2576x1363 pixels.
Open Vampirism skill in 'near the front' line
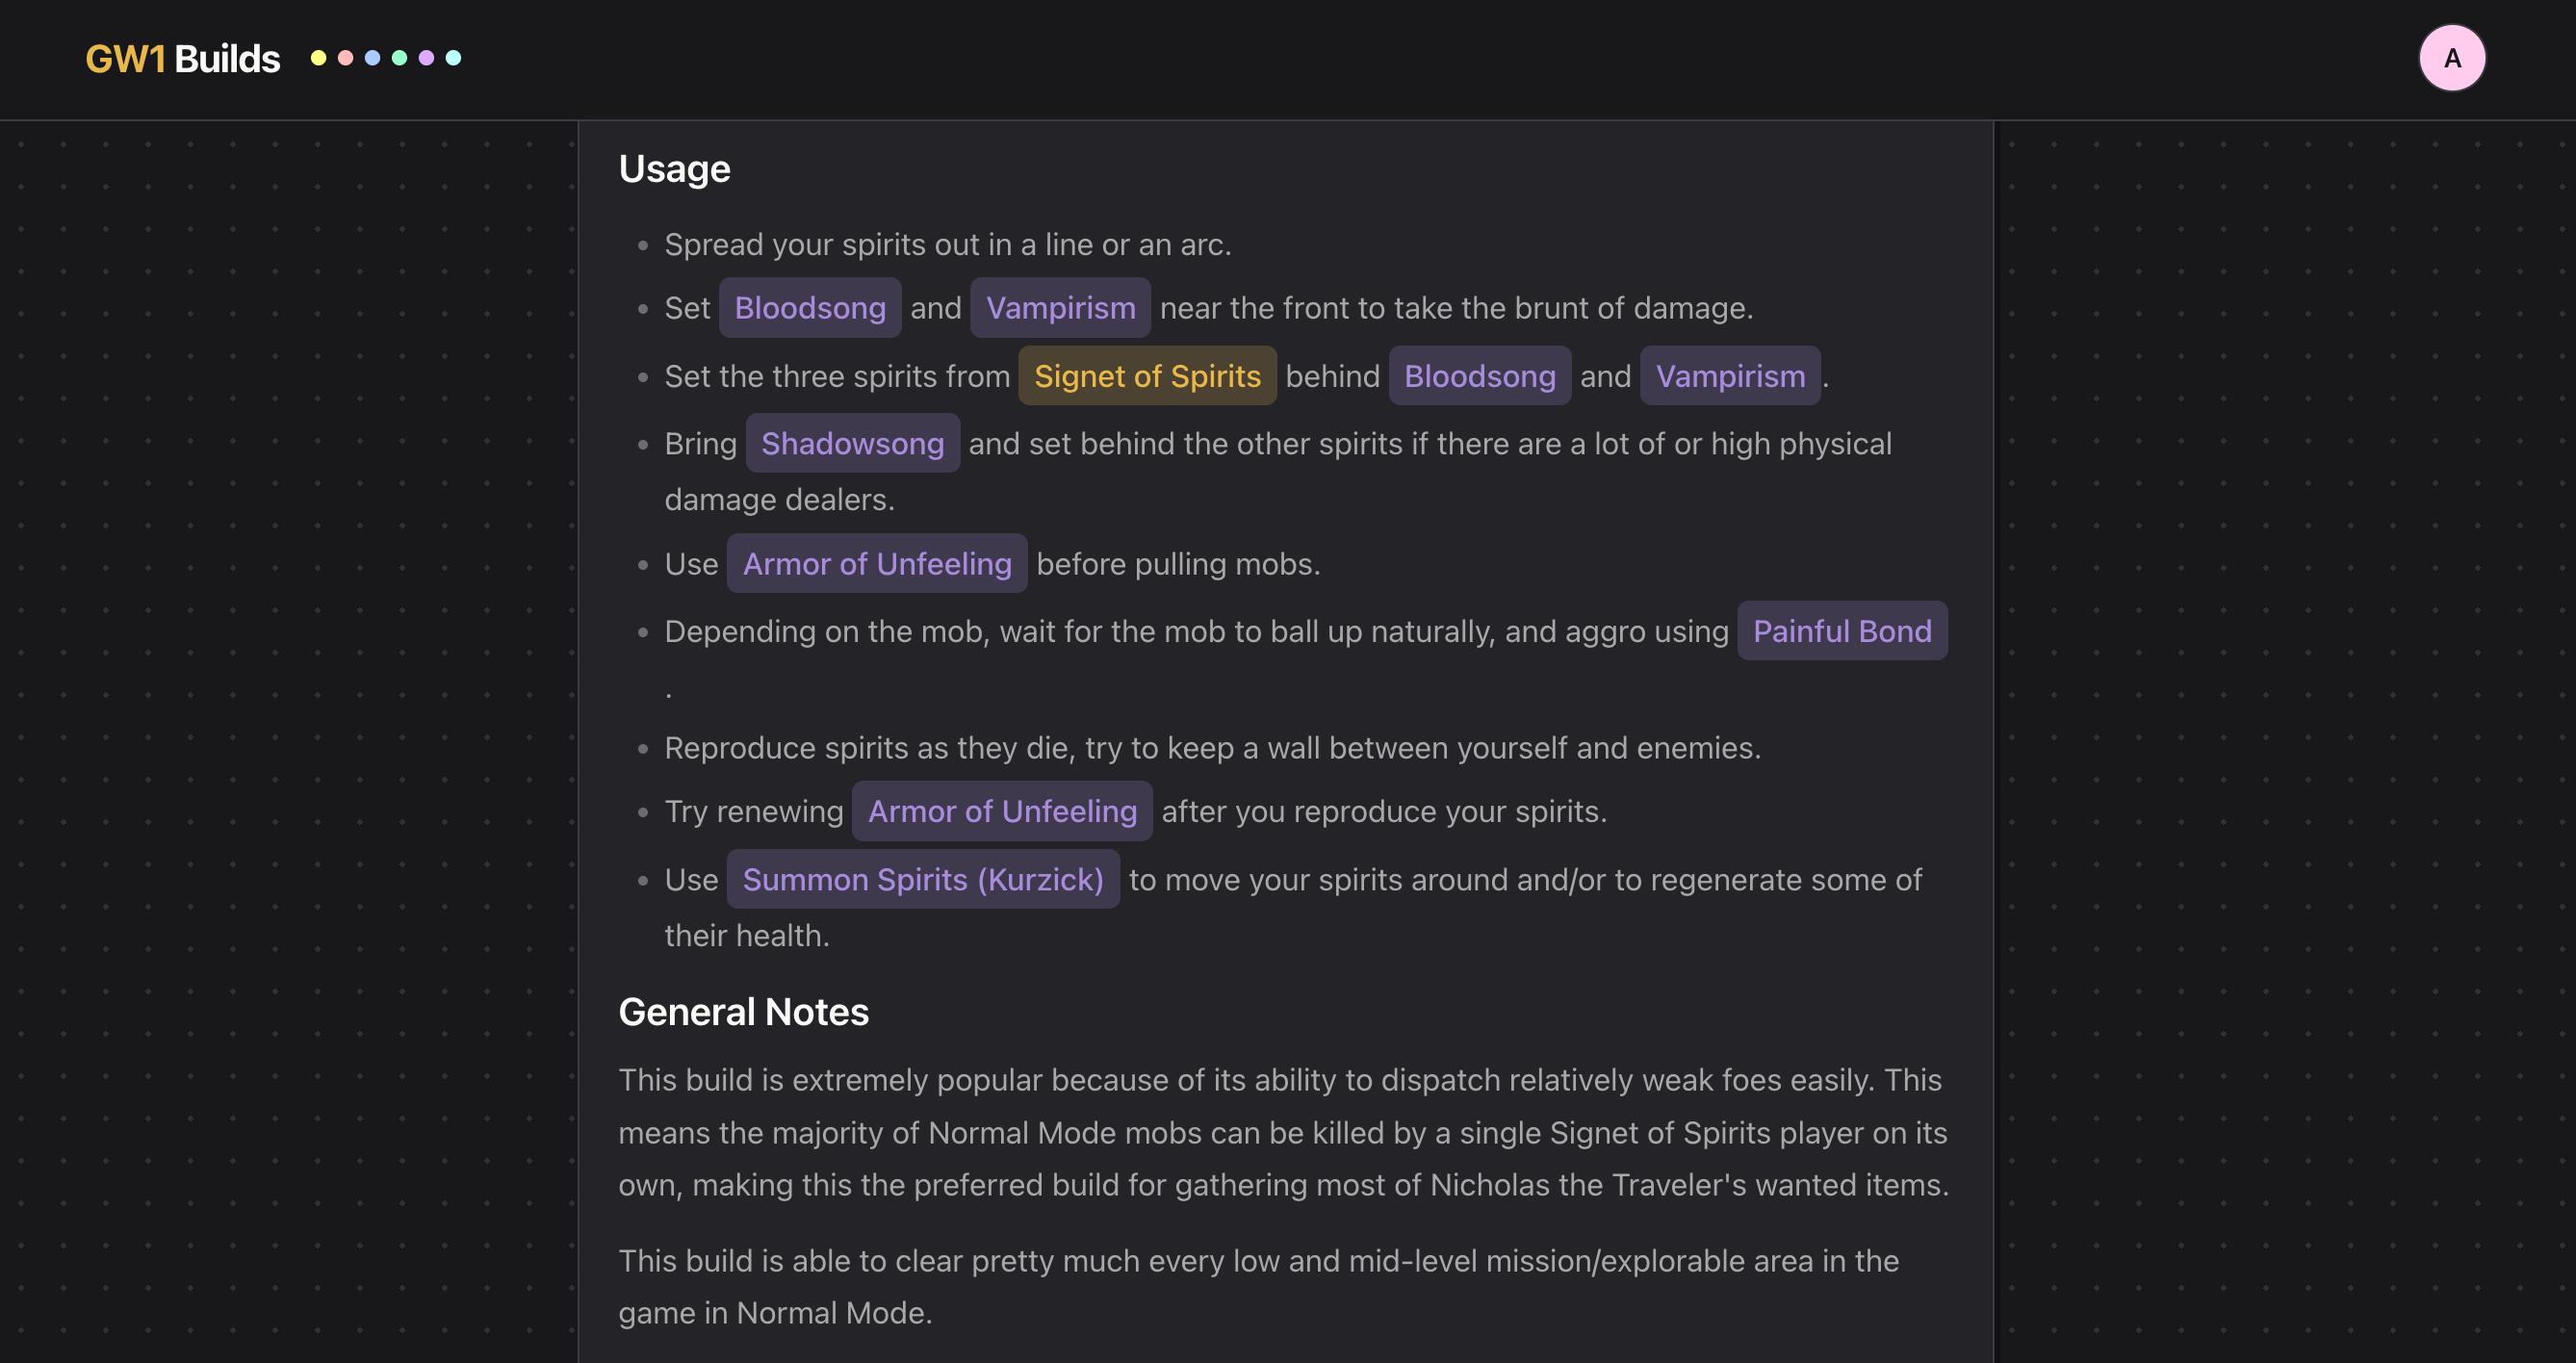click(x=1060, y=308)
